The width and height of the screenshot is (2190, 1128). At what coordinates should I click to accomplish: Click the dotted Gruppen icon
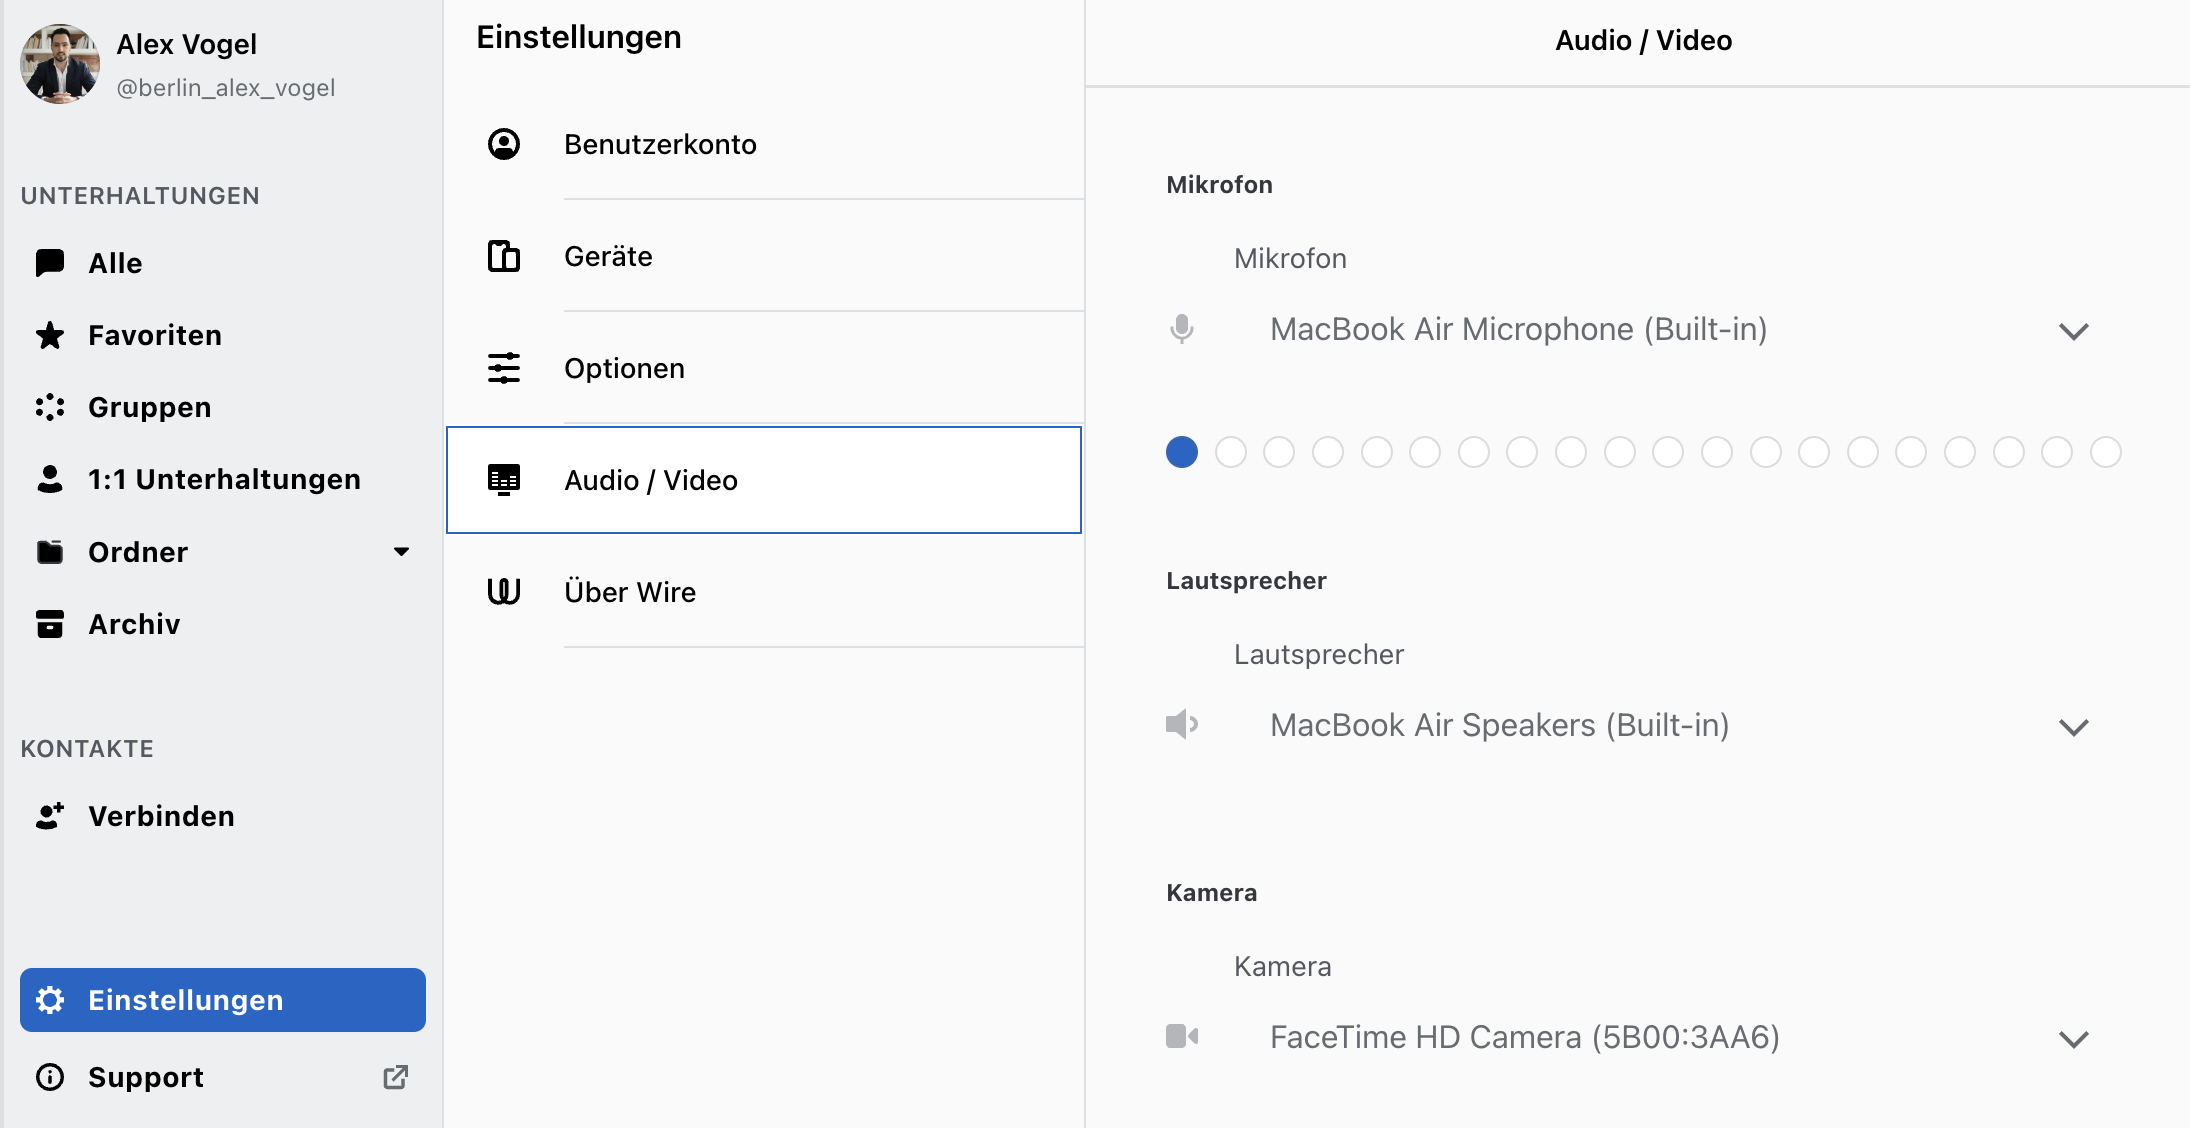pyautogui.click(x=50, y=407)
